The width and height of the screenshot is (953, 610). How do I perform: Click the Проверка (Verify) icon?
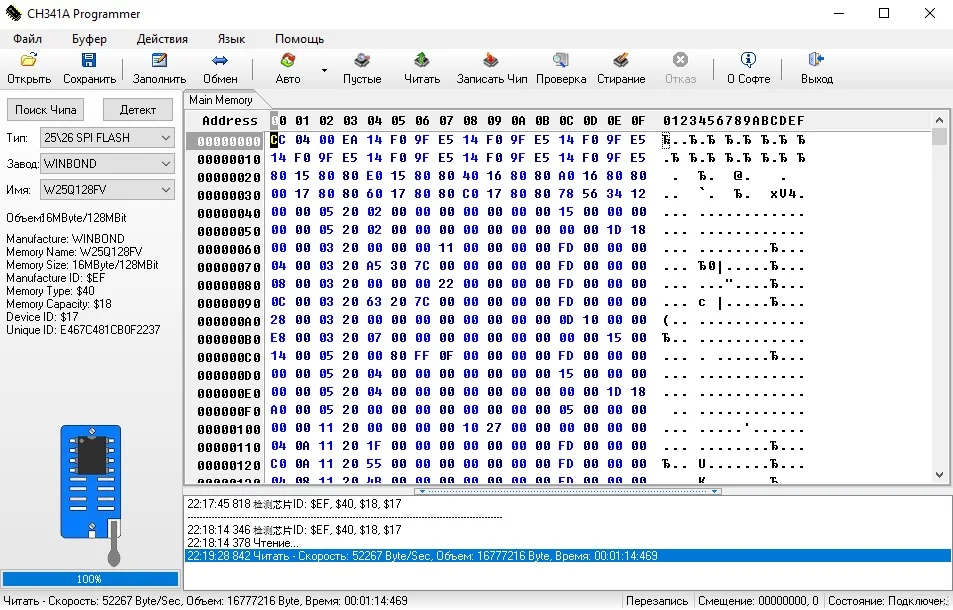560,60
